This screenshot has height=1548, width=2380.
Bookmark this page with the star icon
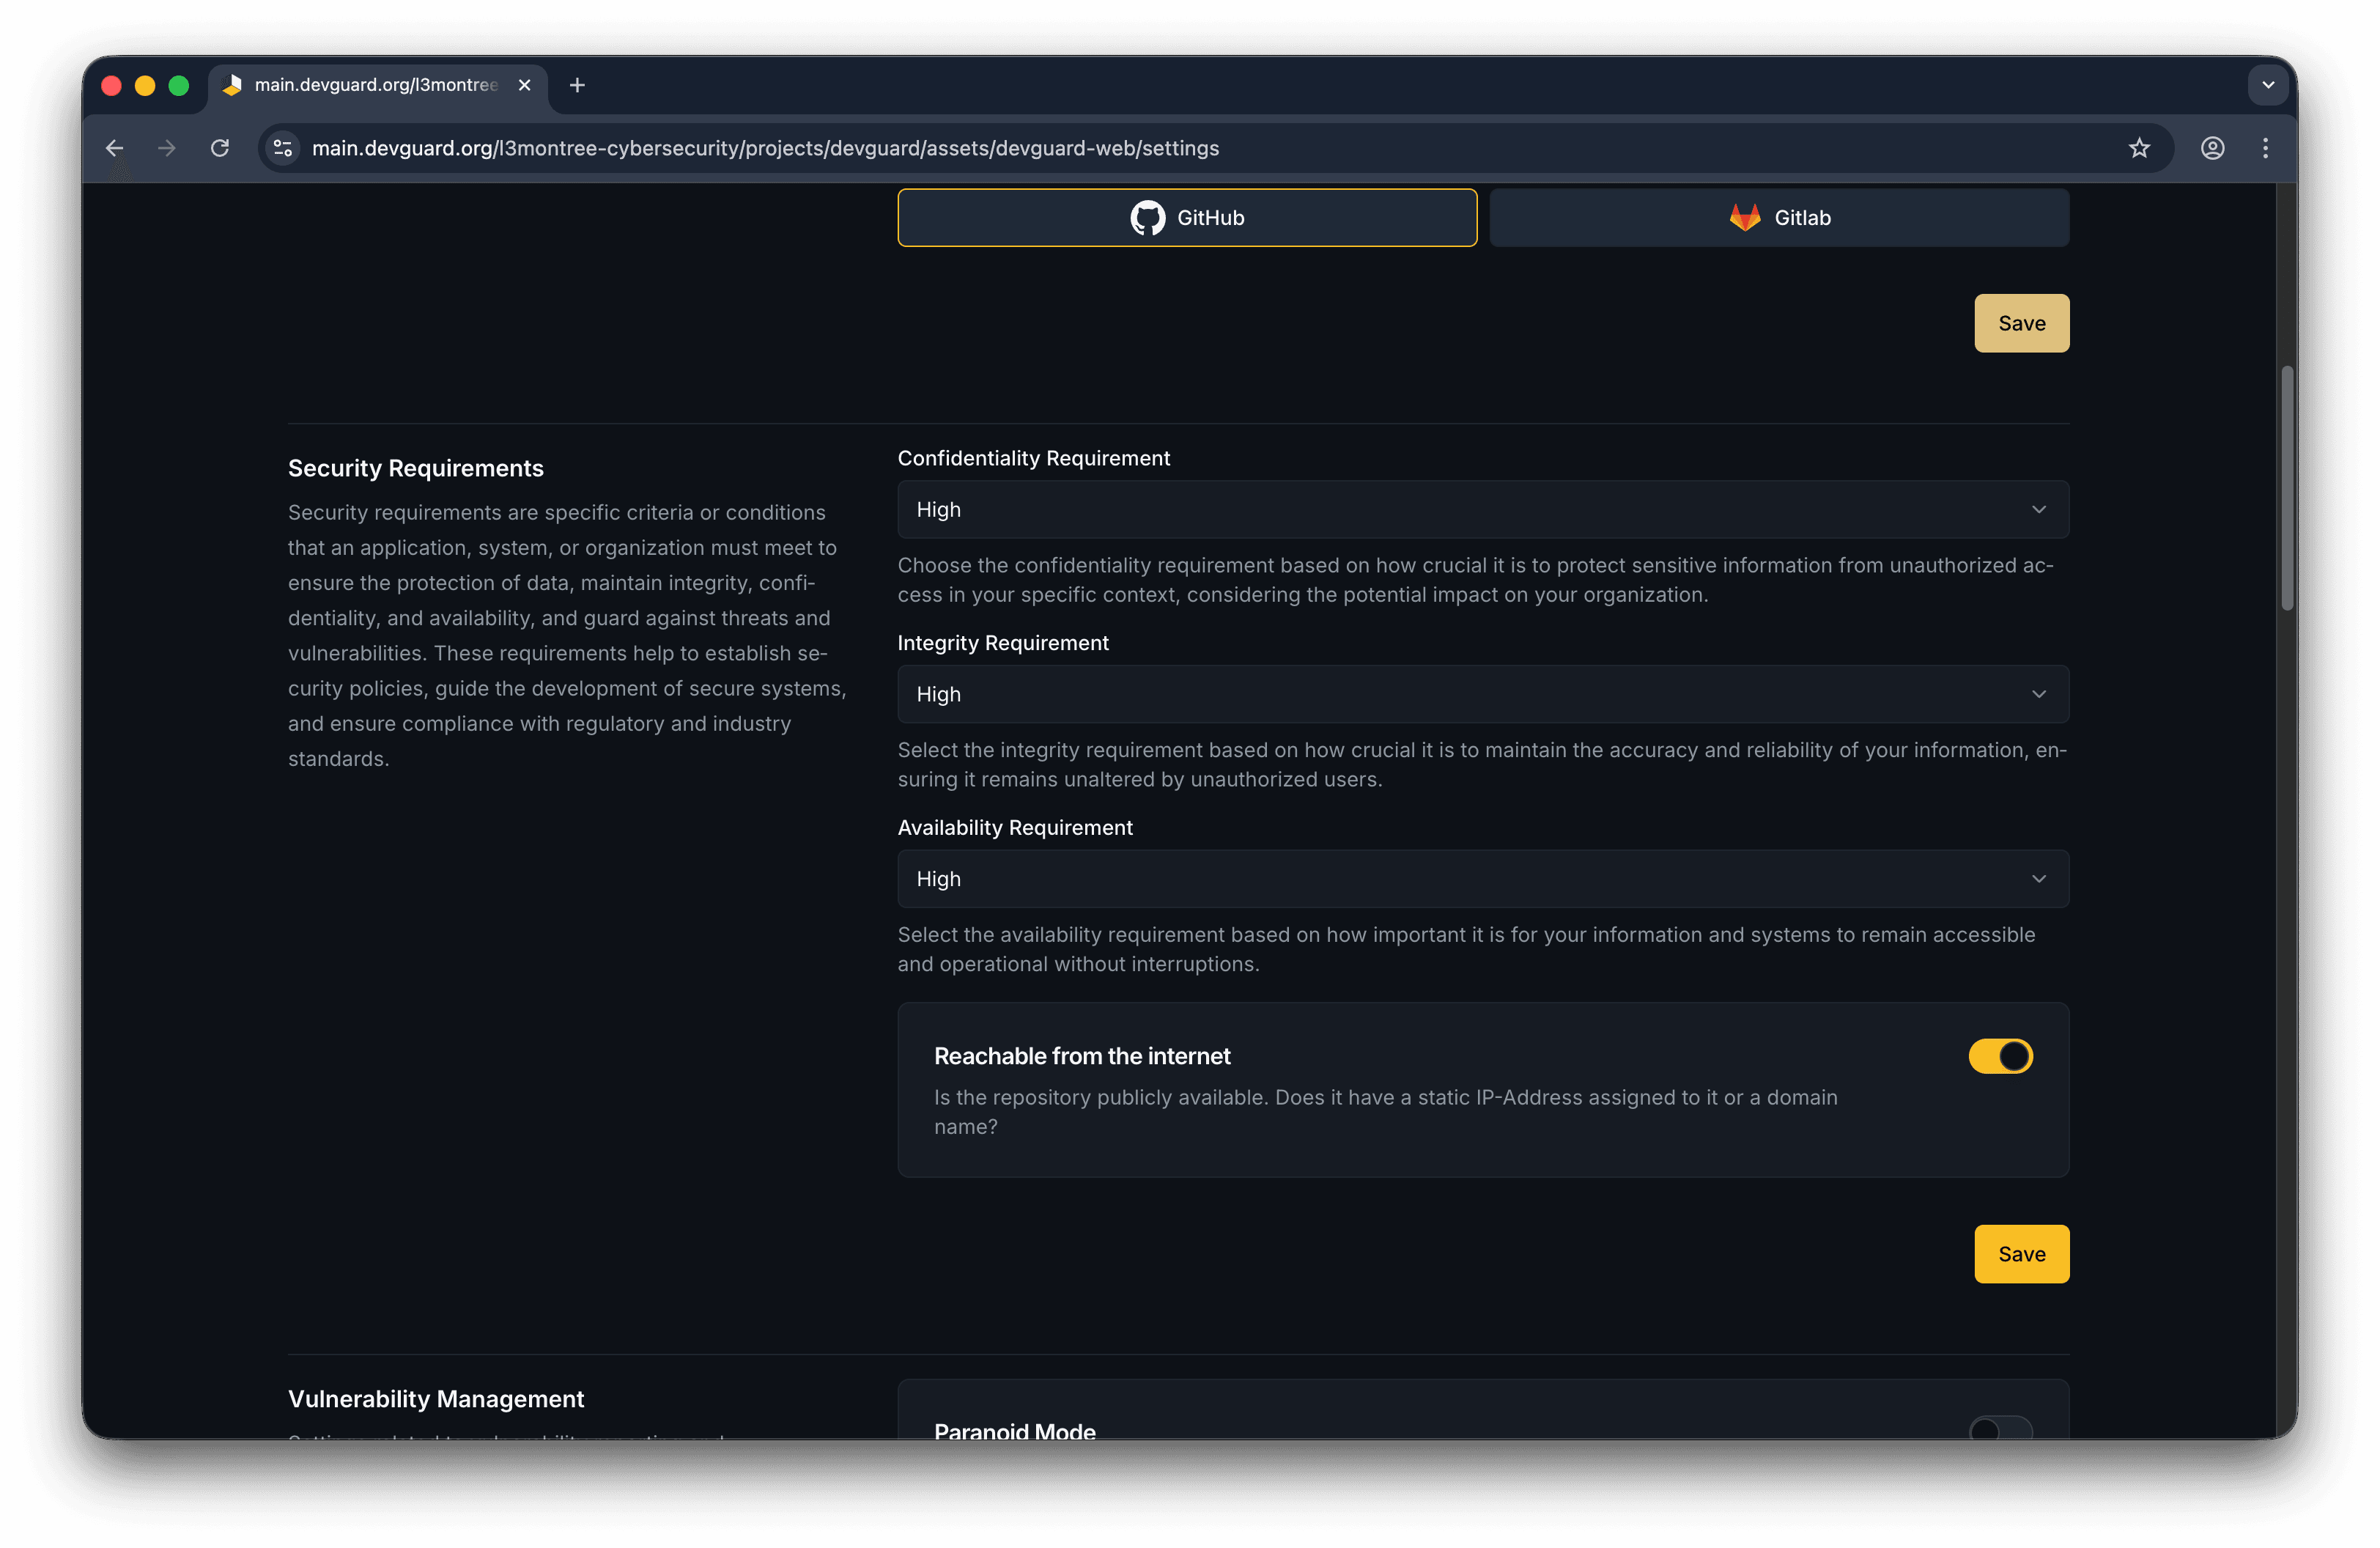[x=2139, y=148]
